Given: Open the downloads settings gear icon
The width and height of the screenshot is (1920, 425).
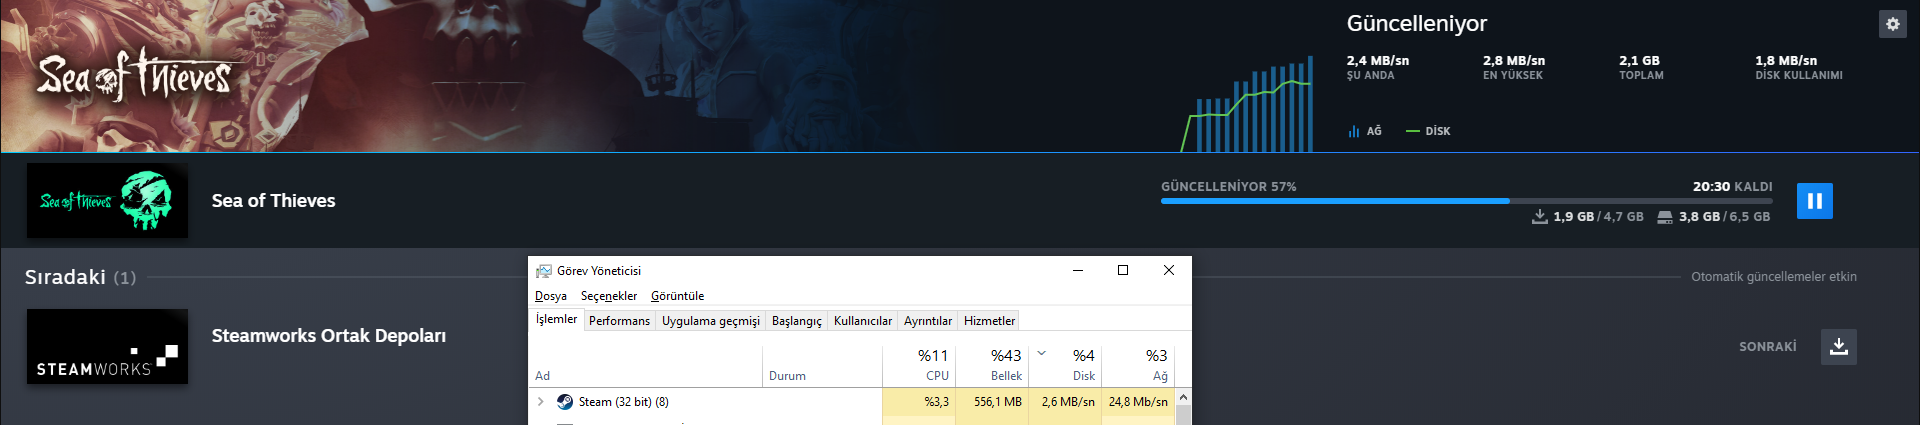Looking at the screenshot, I should 1892,24.
